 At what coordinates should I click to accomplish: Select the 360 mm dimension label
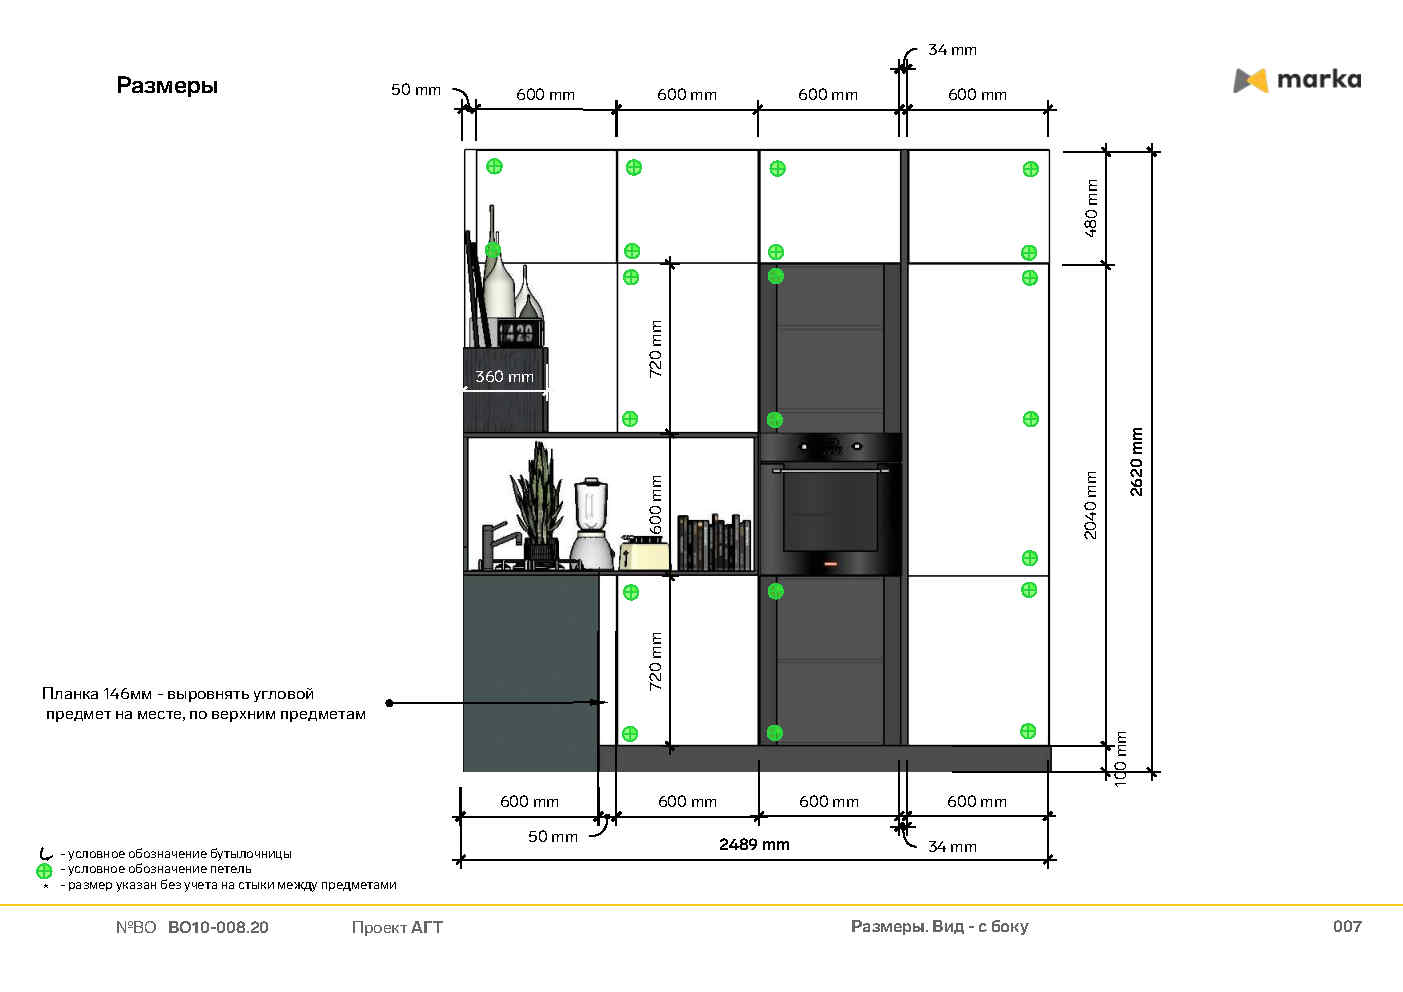pyautogui.click(x=504, y=377)
